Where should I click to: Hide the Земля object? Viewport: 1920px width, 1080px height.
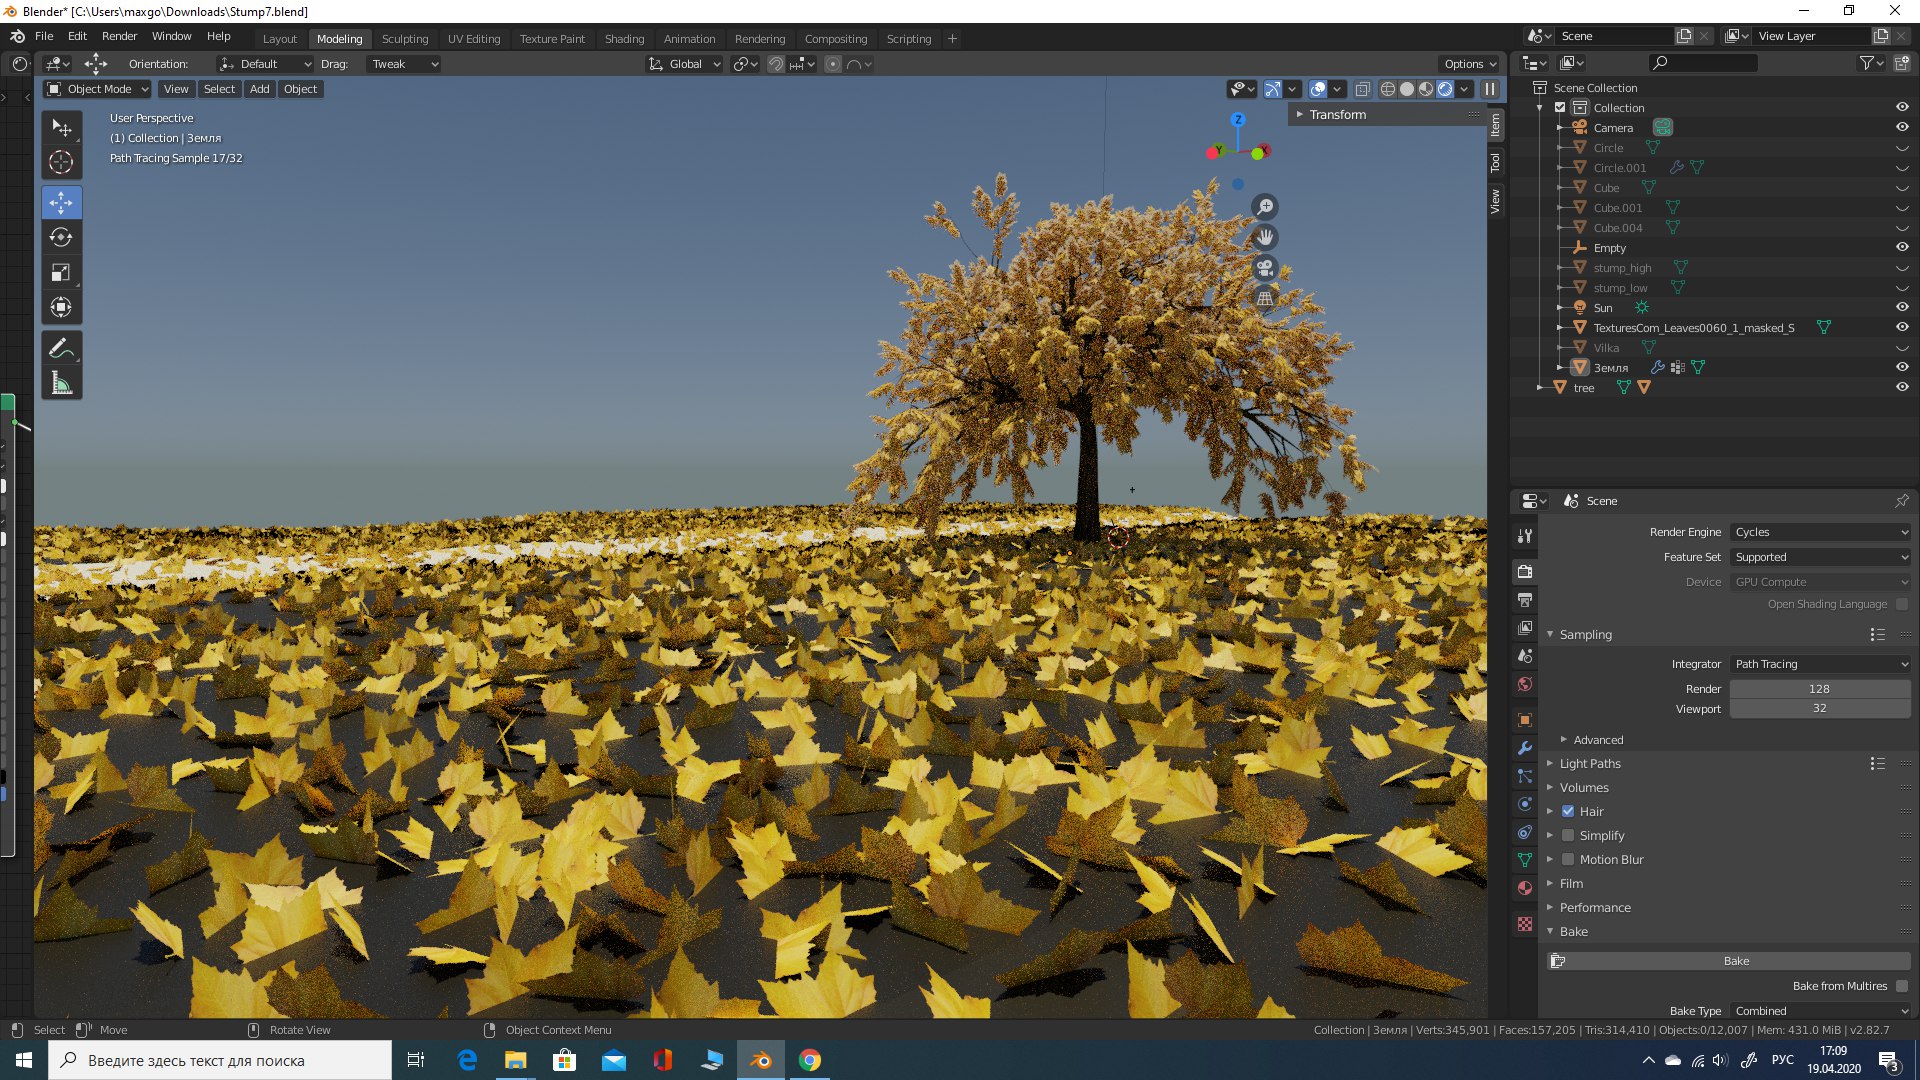pyautogui.click(x=1902, y=367)
